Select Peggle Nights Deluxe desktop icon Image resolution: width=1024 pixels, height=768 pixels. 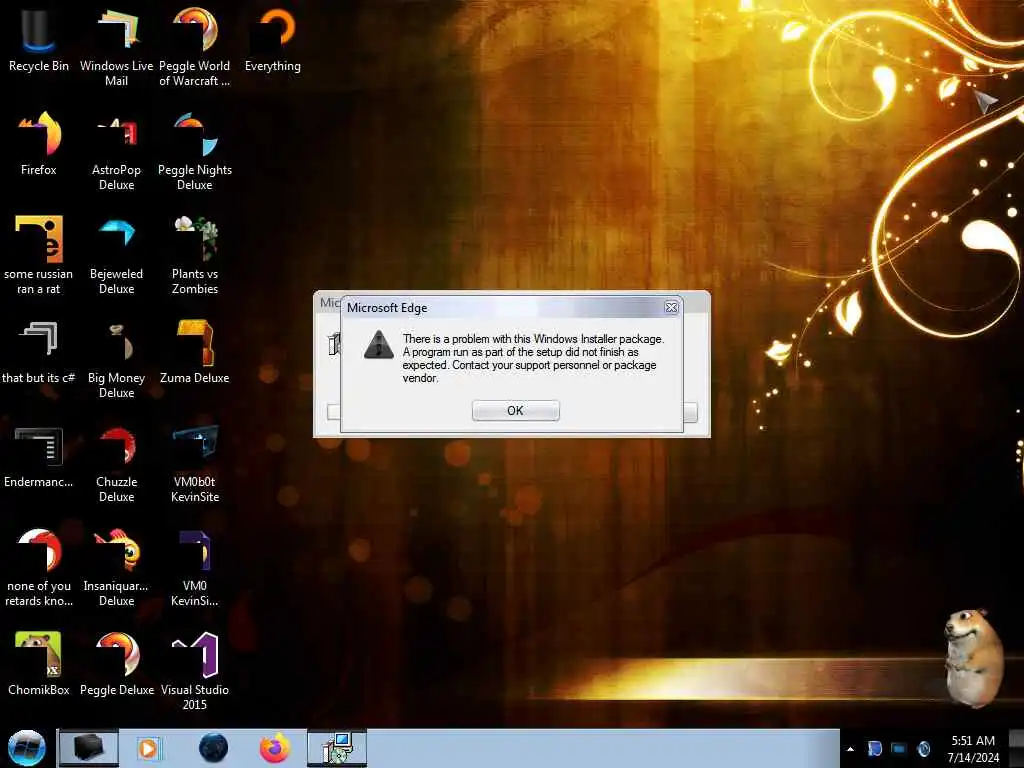pos(195,150)
